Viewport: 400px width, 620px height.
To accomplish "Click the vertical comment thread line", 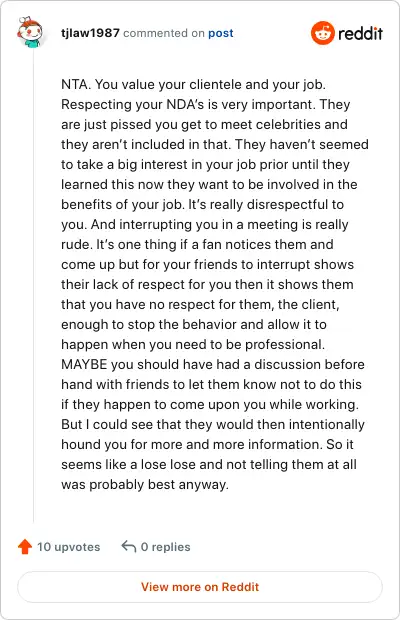I will pos(33,285).
